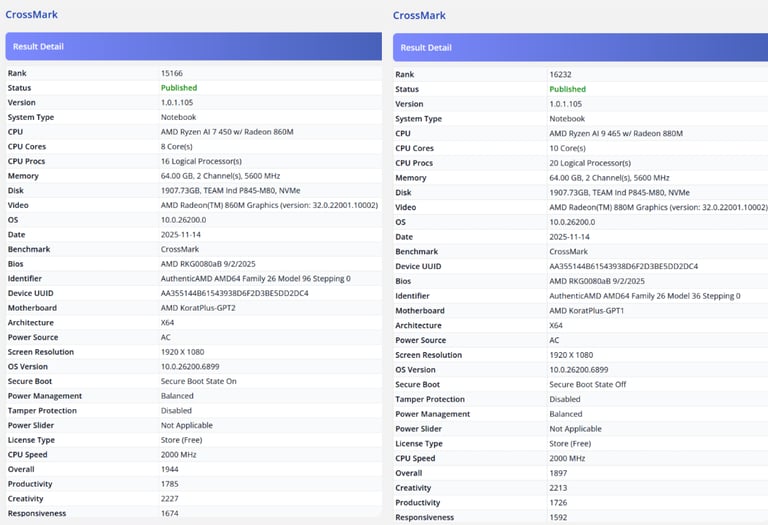Click the right panel Published status text
The height and width of the screenshot is (525, 768).
click(567, 89)
